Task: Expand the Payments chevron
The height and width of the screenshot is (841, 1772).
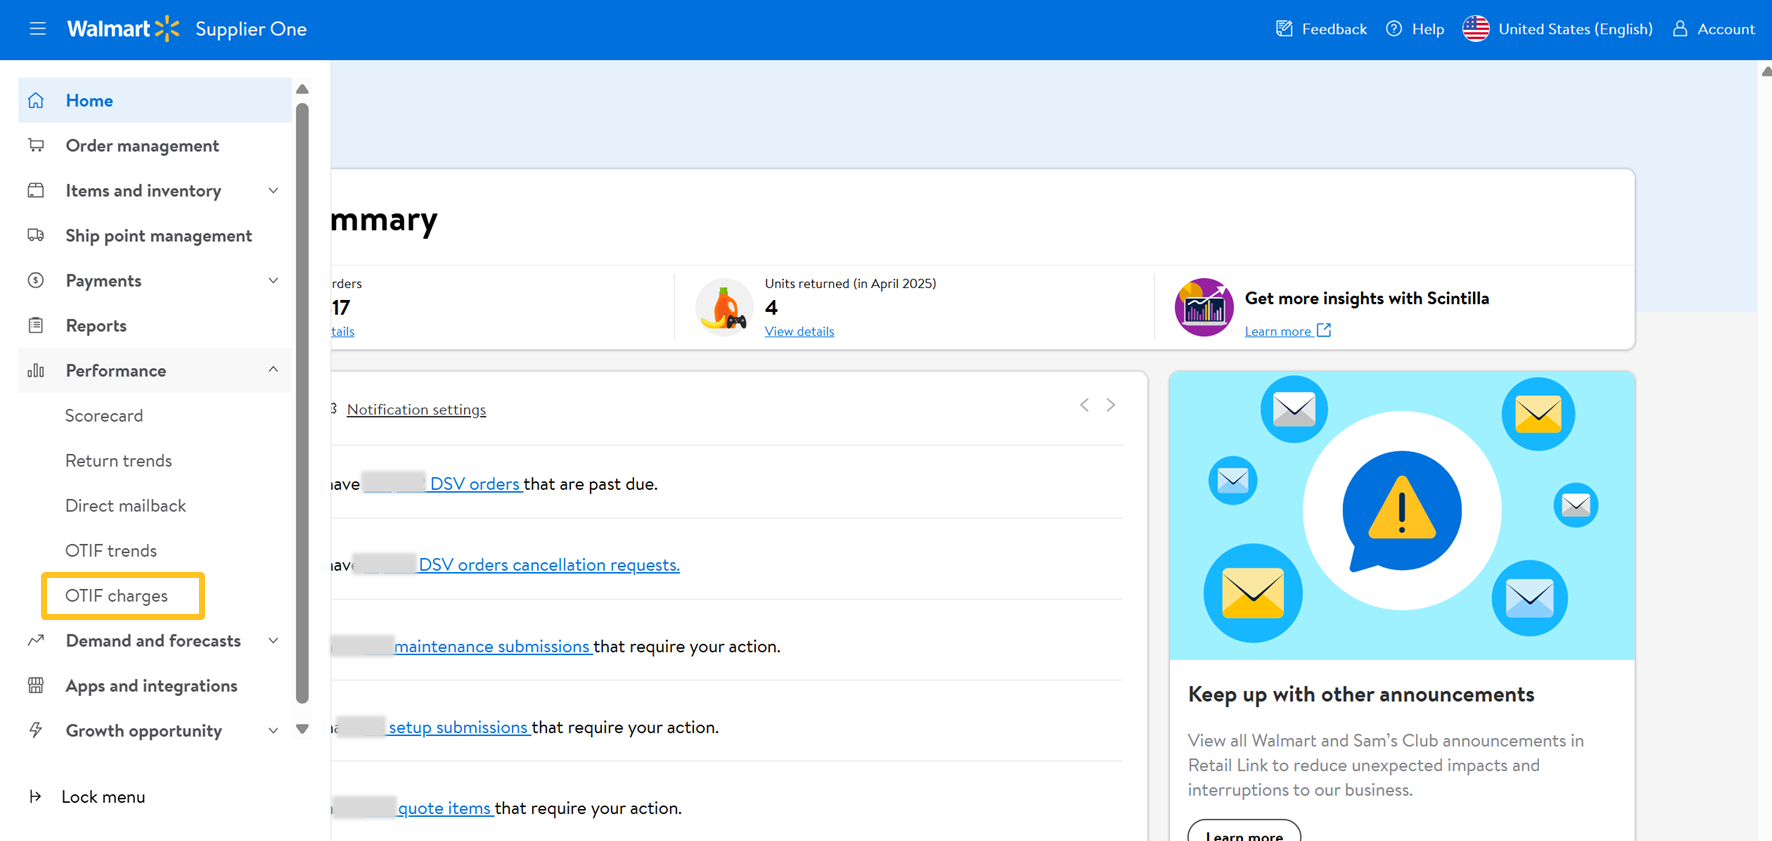Action: click(273, 280)
